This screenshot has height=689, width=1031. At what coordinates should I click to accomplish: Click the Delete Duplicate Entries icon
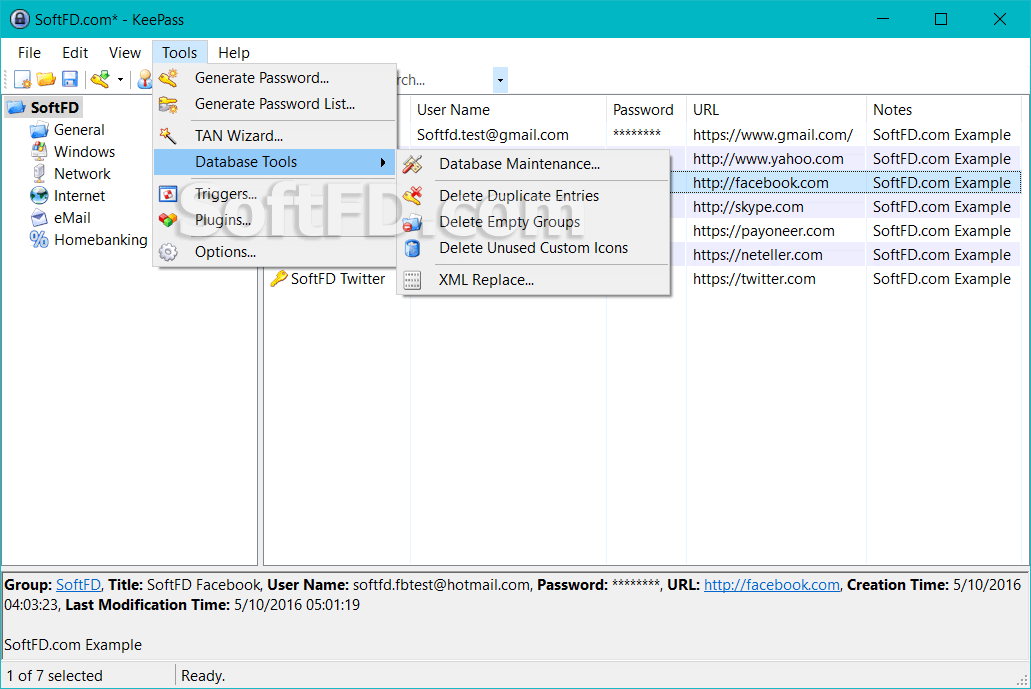coord(412,195)
